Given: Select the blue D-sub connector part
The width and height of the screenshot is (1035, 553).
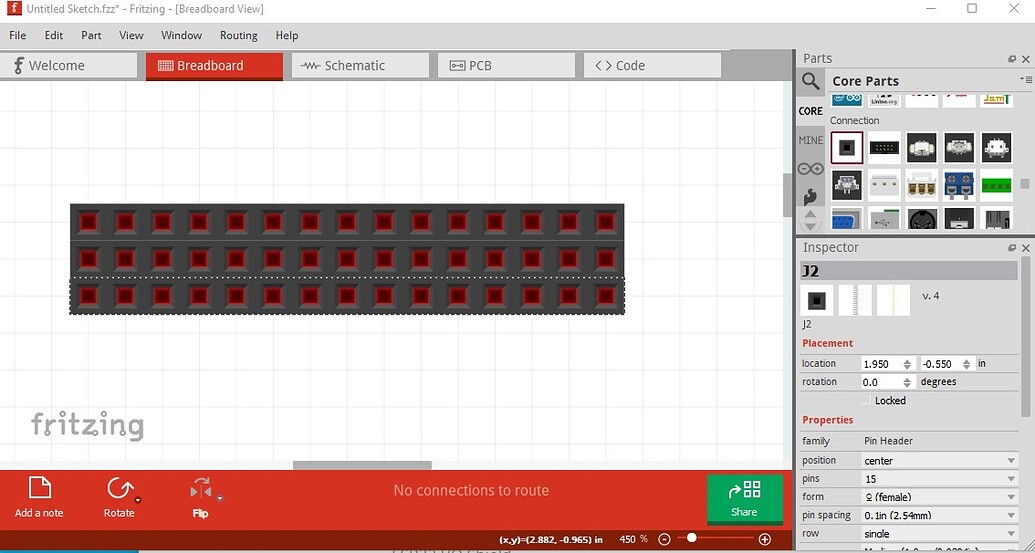Looking at the screenshot, I should [x=846, y=218].
